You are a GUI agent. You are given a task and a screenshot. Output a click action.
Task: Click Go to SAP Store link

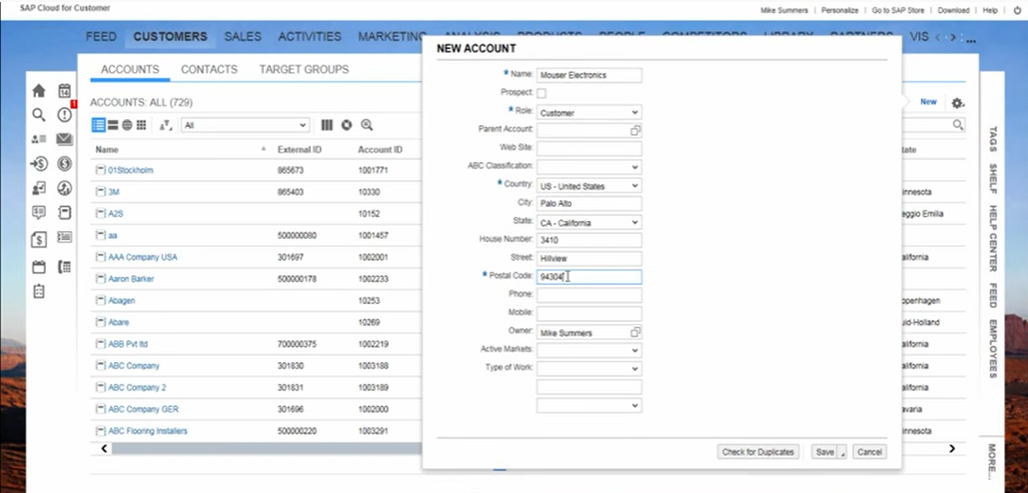tap(898, 10)
